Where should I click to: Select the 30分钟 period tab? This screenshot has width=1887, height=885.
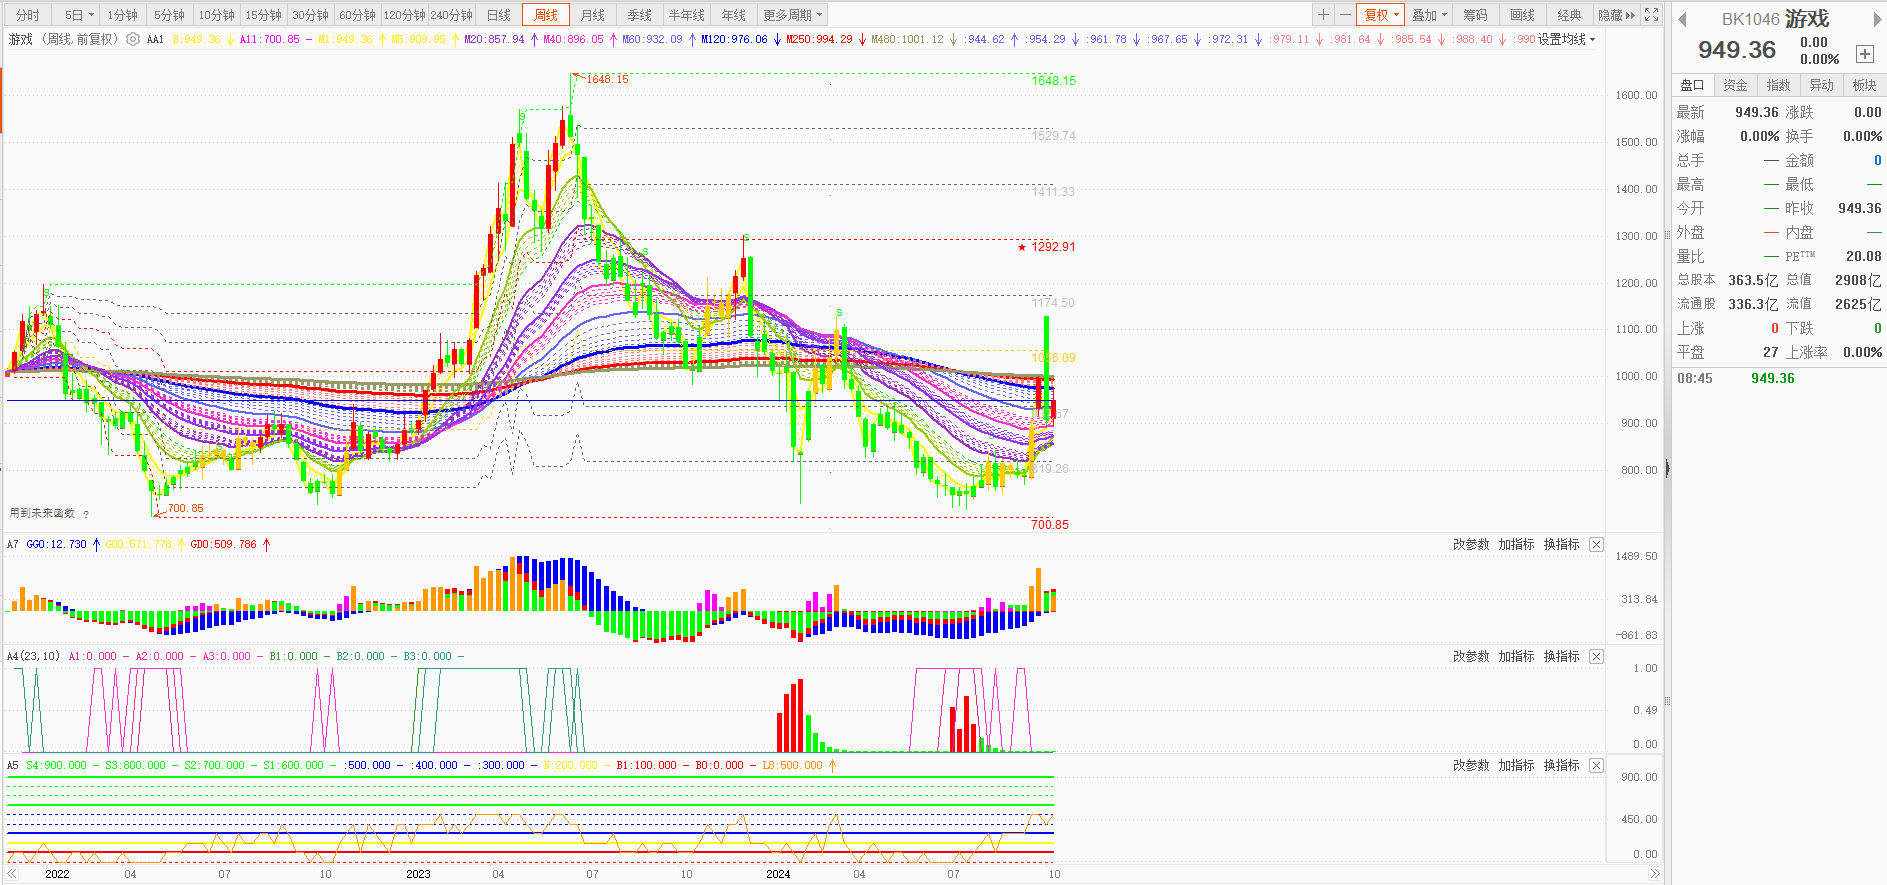coord(311,15)
